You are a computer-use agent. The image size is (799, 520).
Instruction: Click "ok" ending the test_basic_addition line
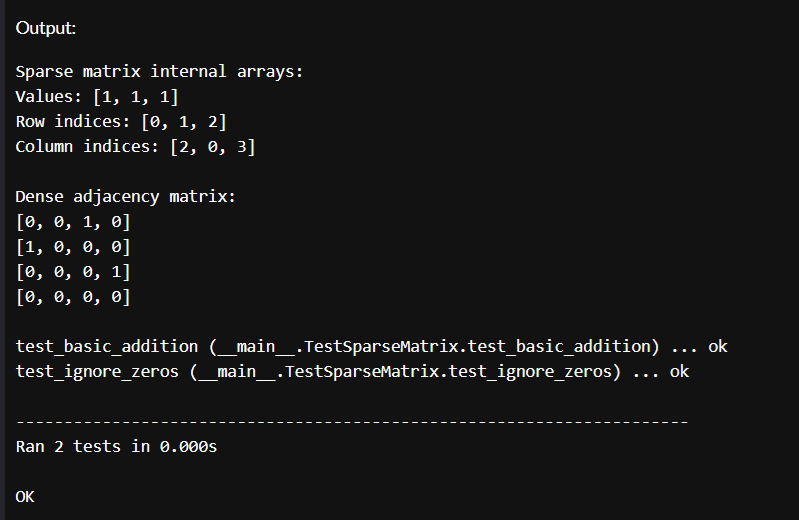[x=717, y=347]
